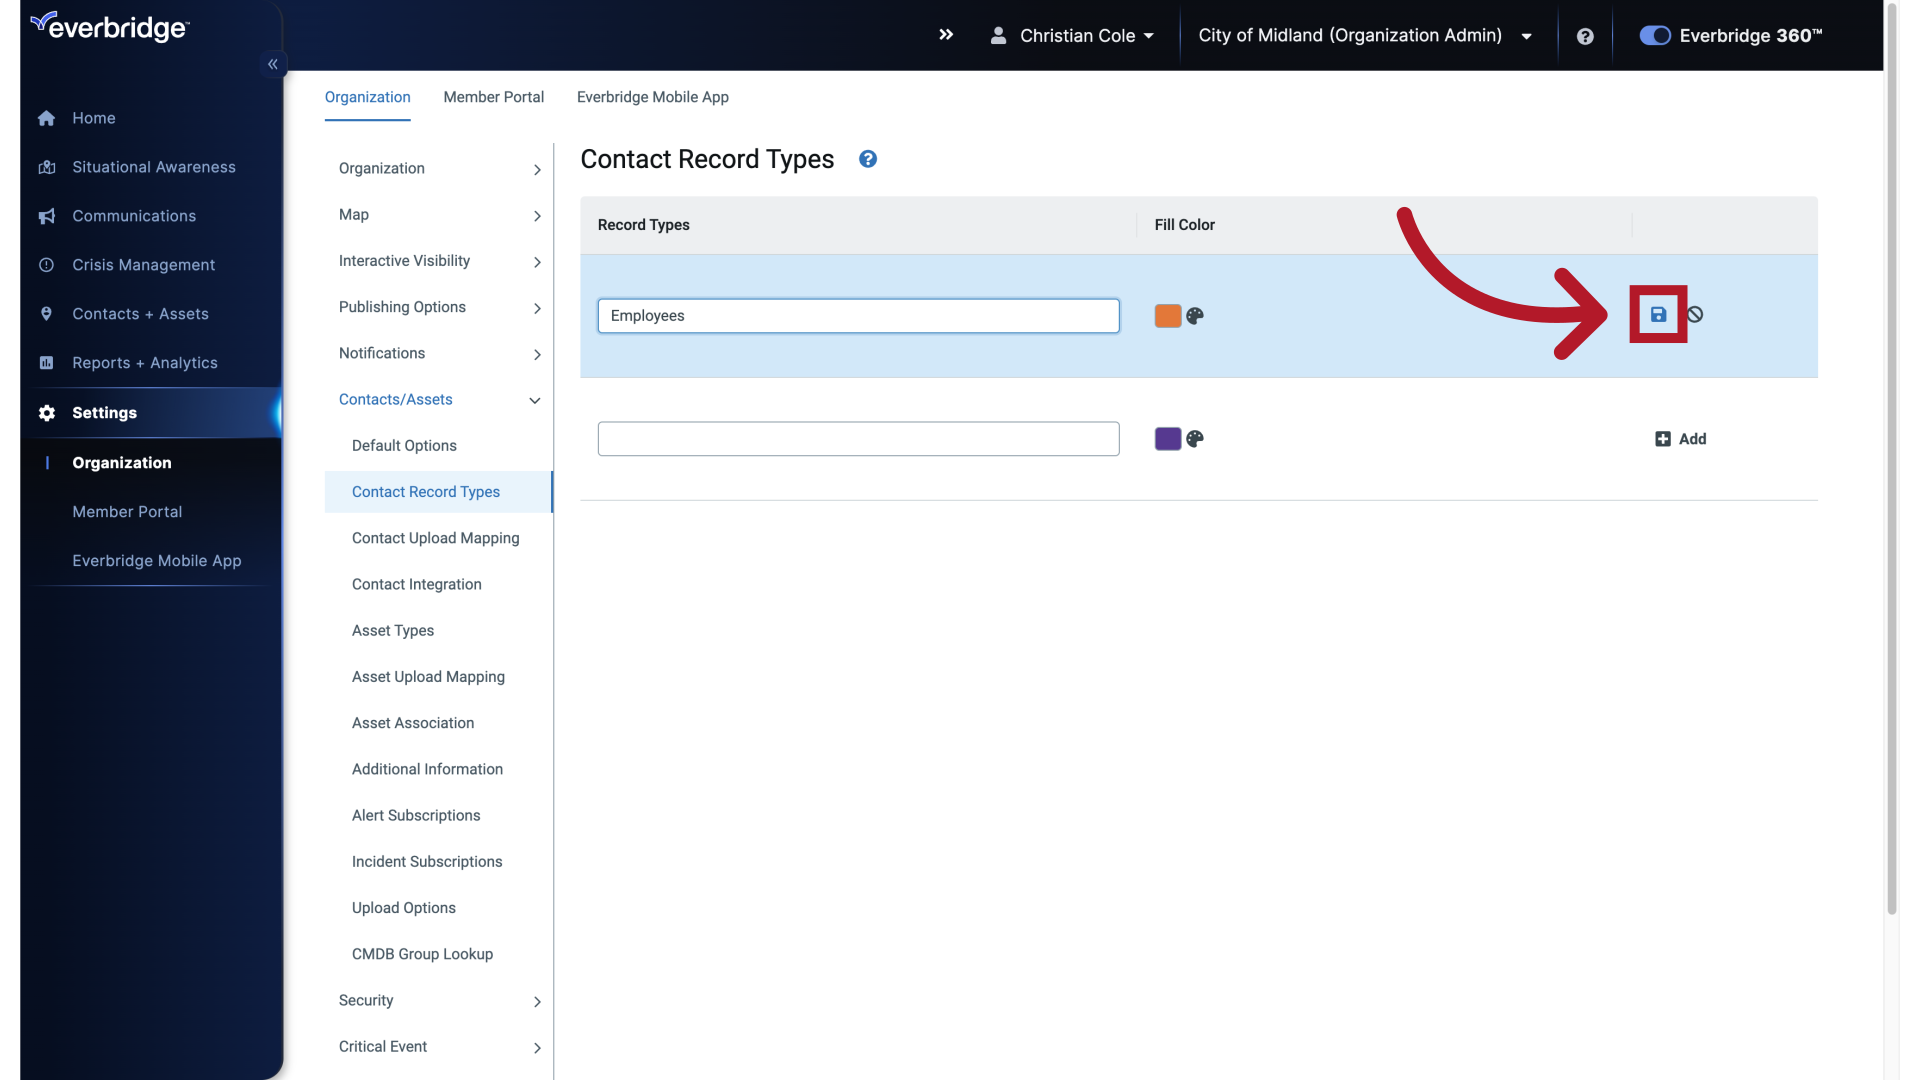Expand the Security settings group
The height and width of the screenshot is (1080, 1920).
point(440,1001)
